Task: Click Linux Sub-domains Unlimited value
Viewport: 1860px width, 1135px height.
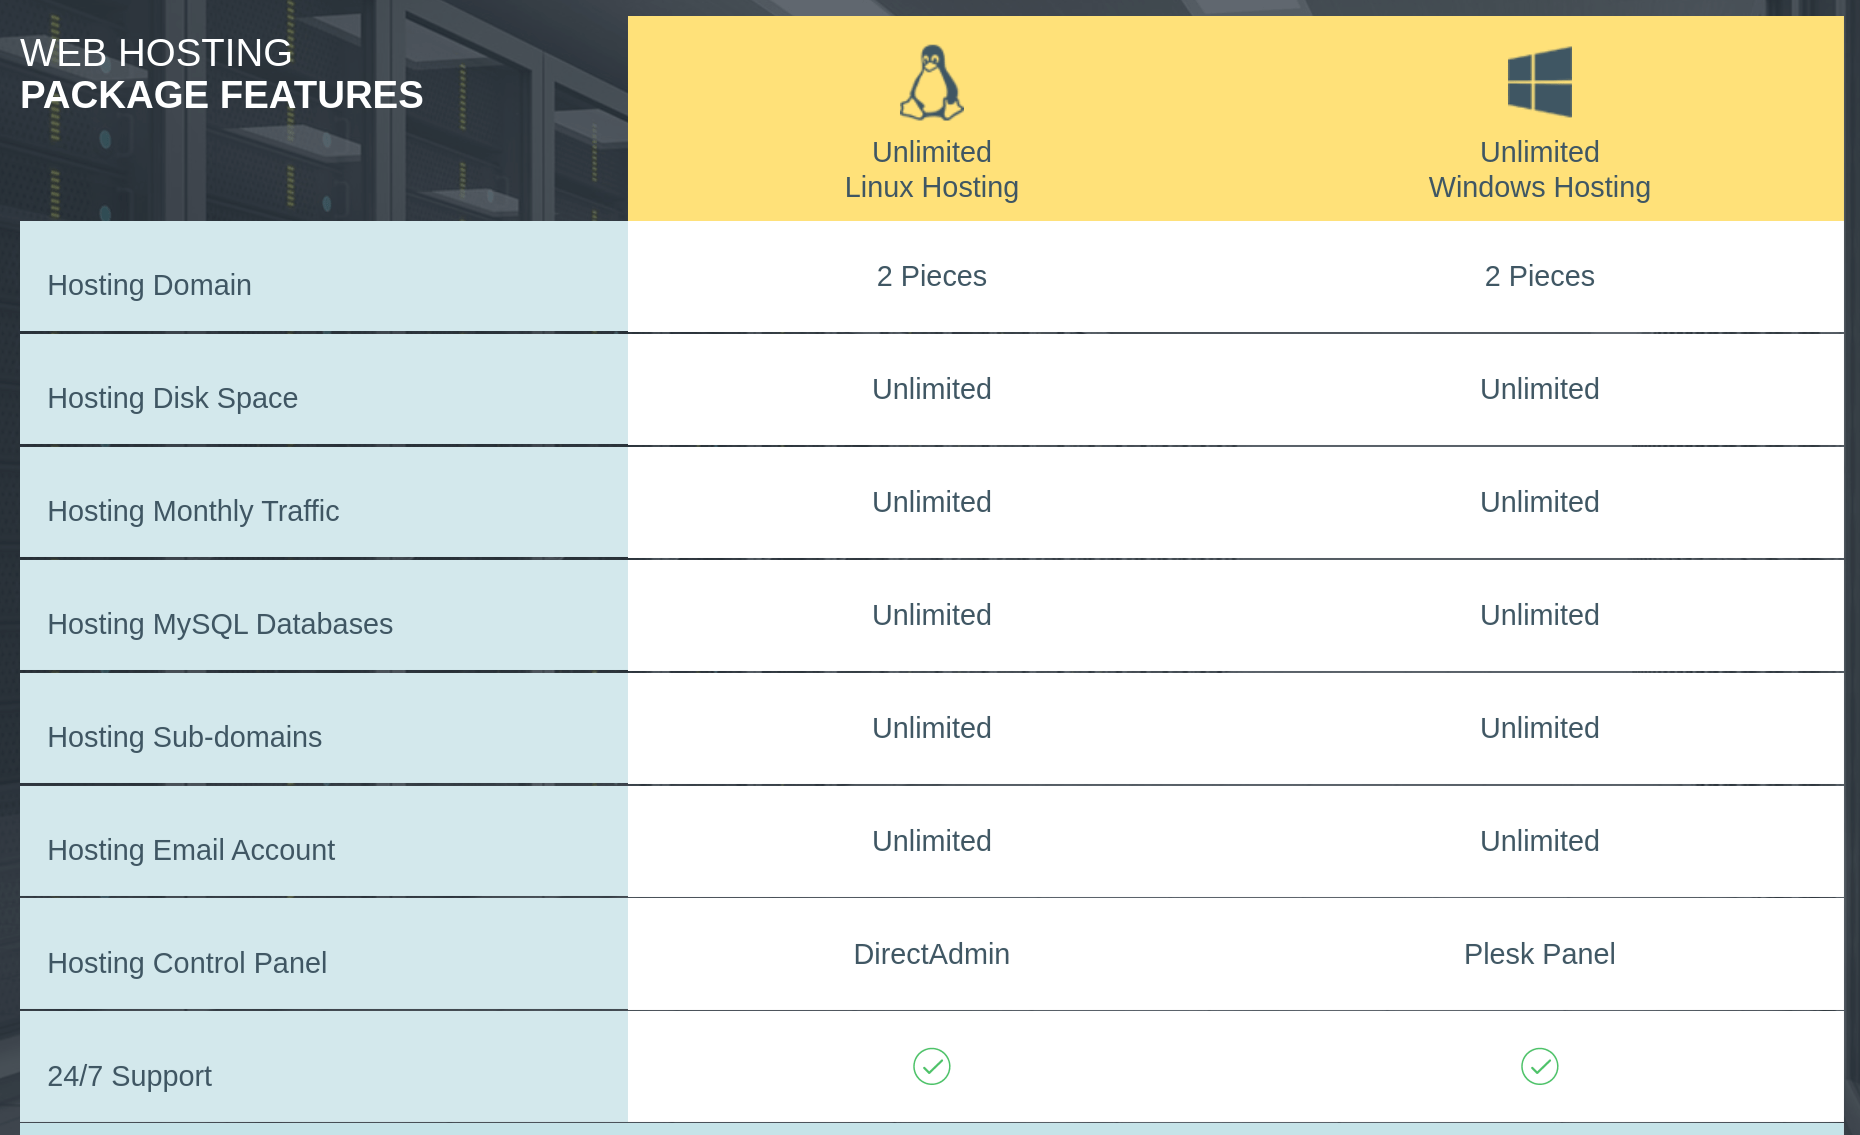Action: (x=931, y=728)
